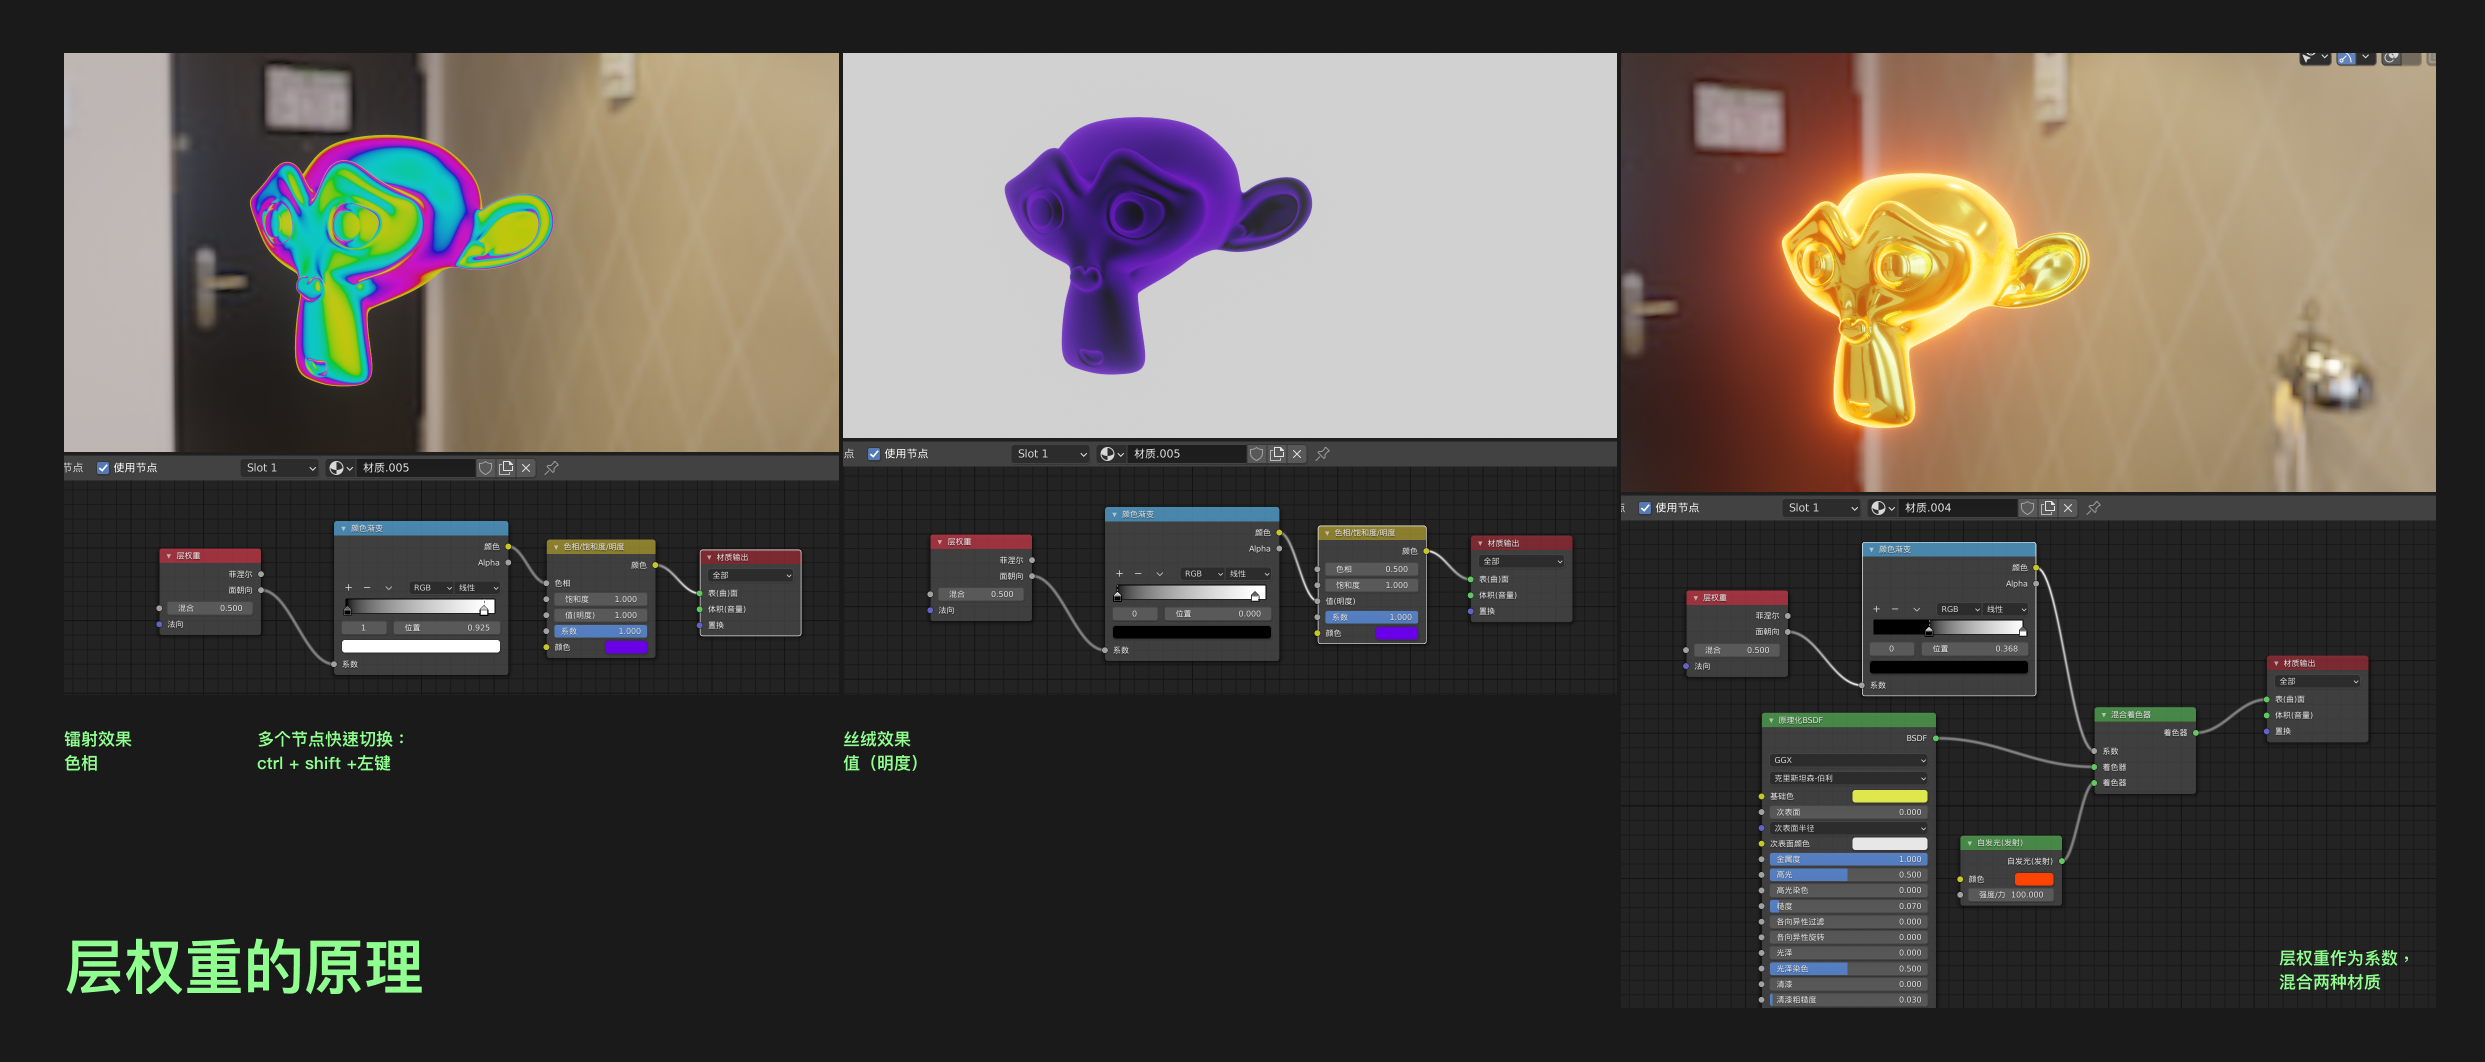The width and height of the screenshot is (2485, 1062).
Task: Open ramp tools chevron menu in iridescent panel
Action: coord(388,588)
